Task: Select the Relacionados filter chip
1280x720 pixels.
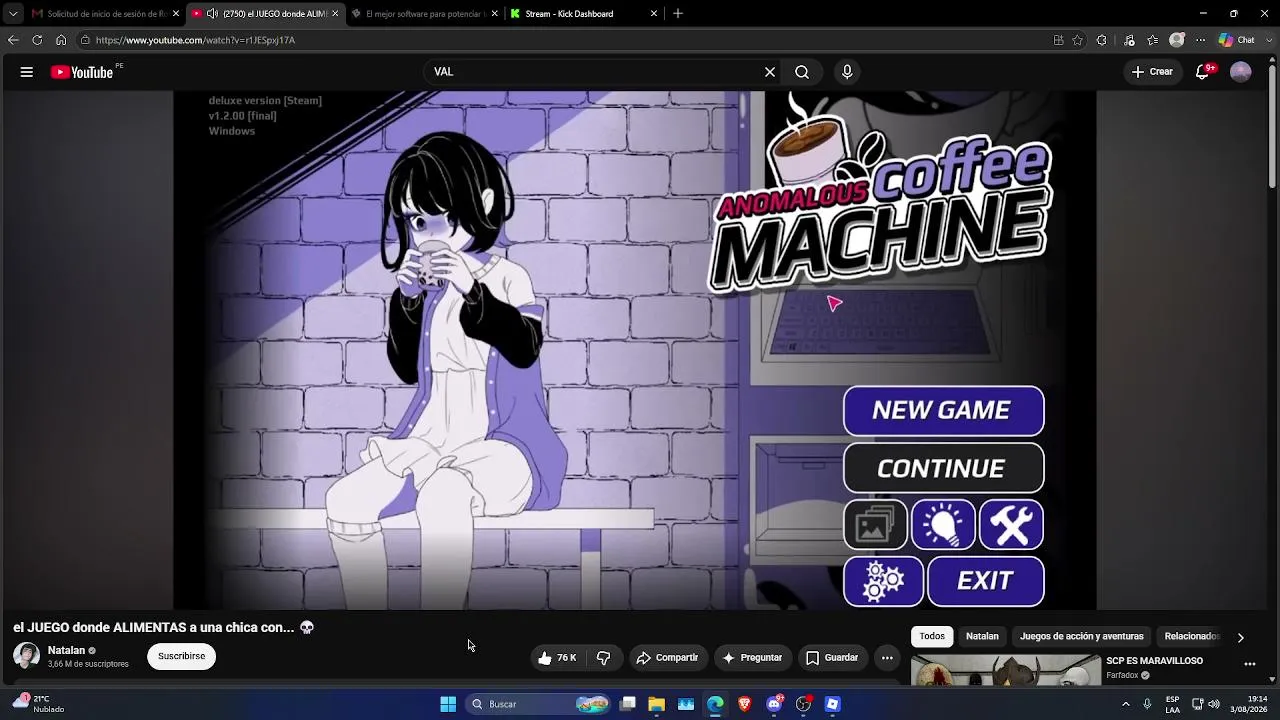Action: pyautogui.click(x=1192, y=636)
